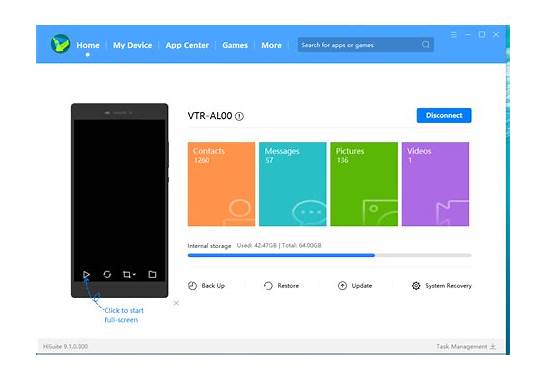Open the Videos tile
The image size is (546, 380).
click(x=435, y=184)
